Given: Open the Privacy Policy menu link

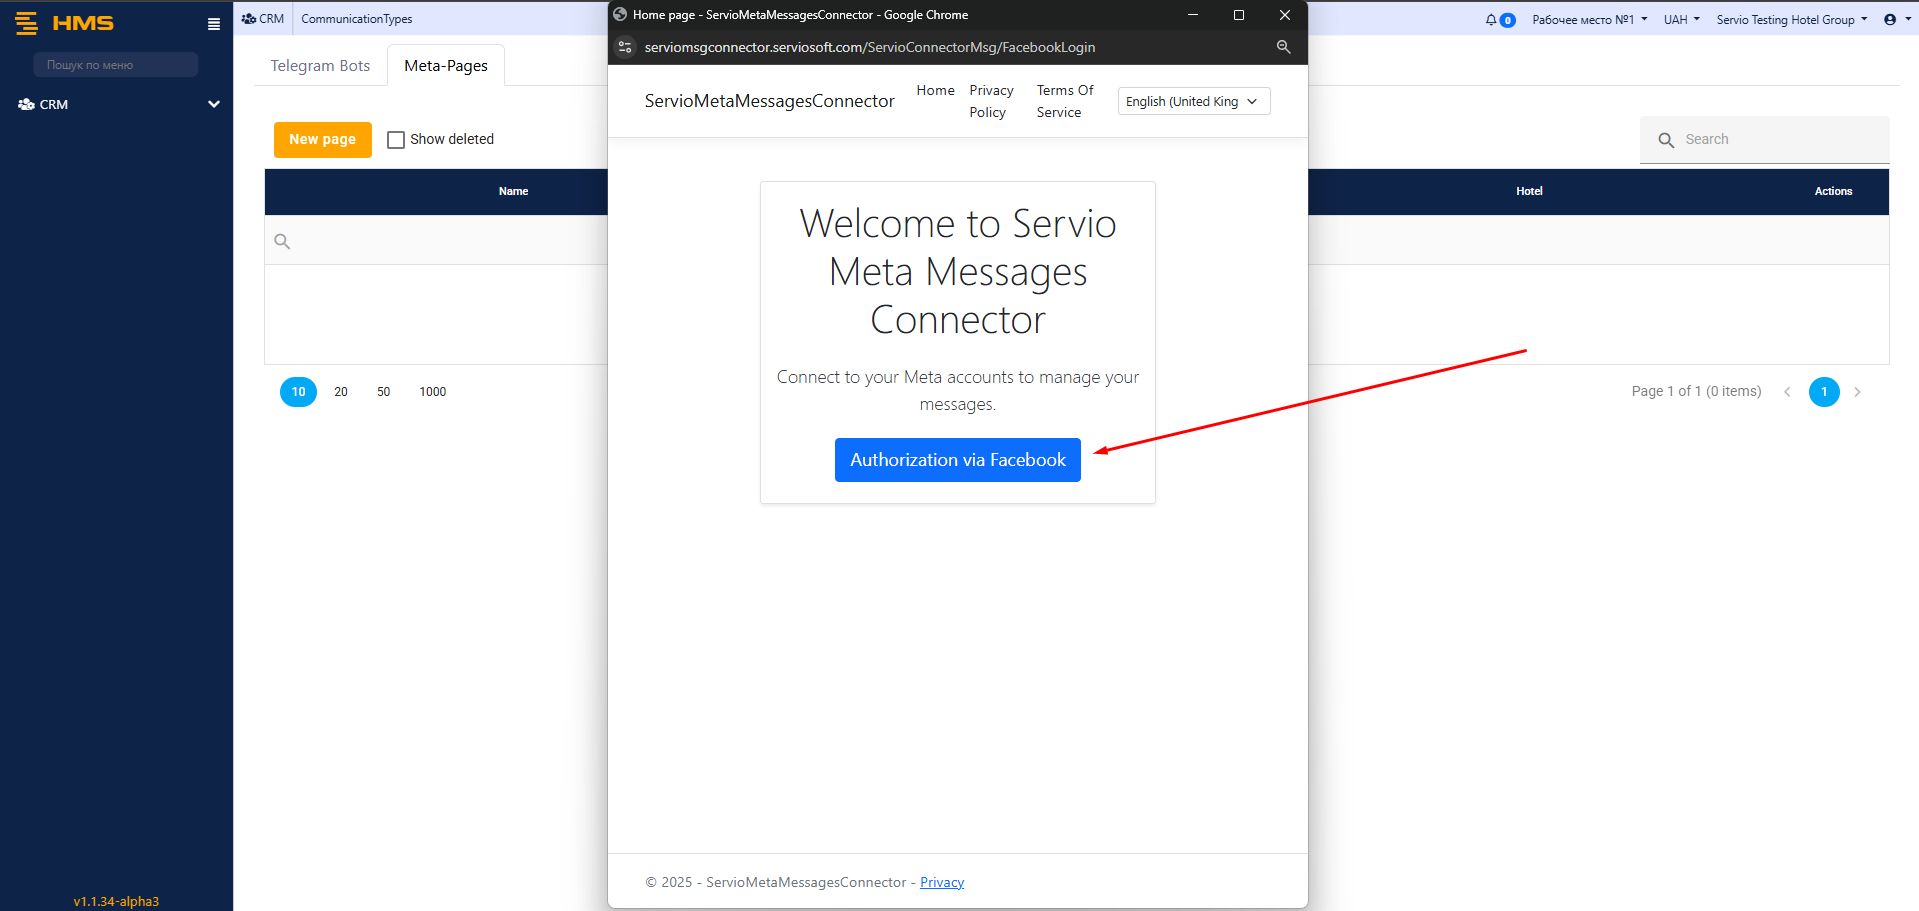Looking at the screenshot, I should coord(991,101).
